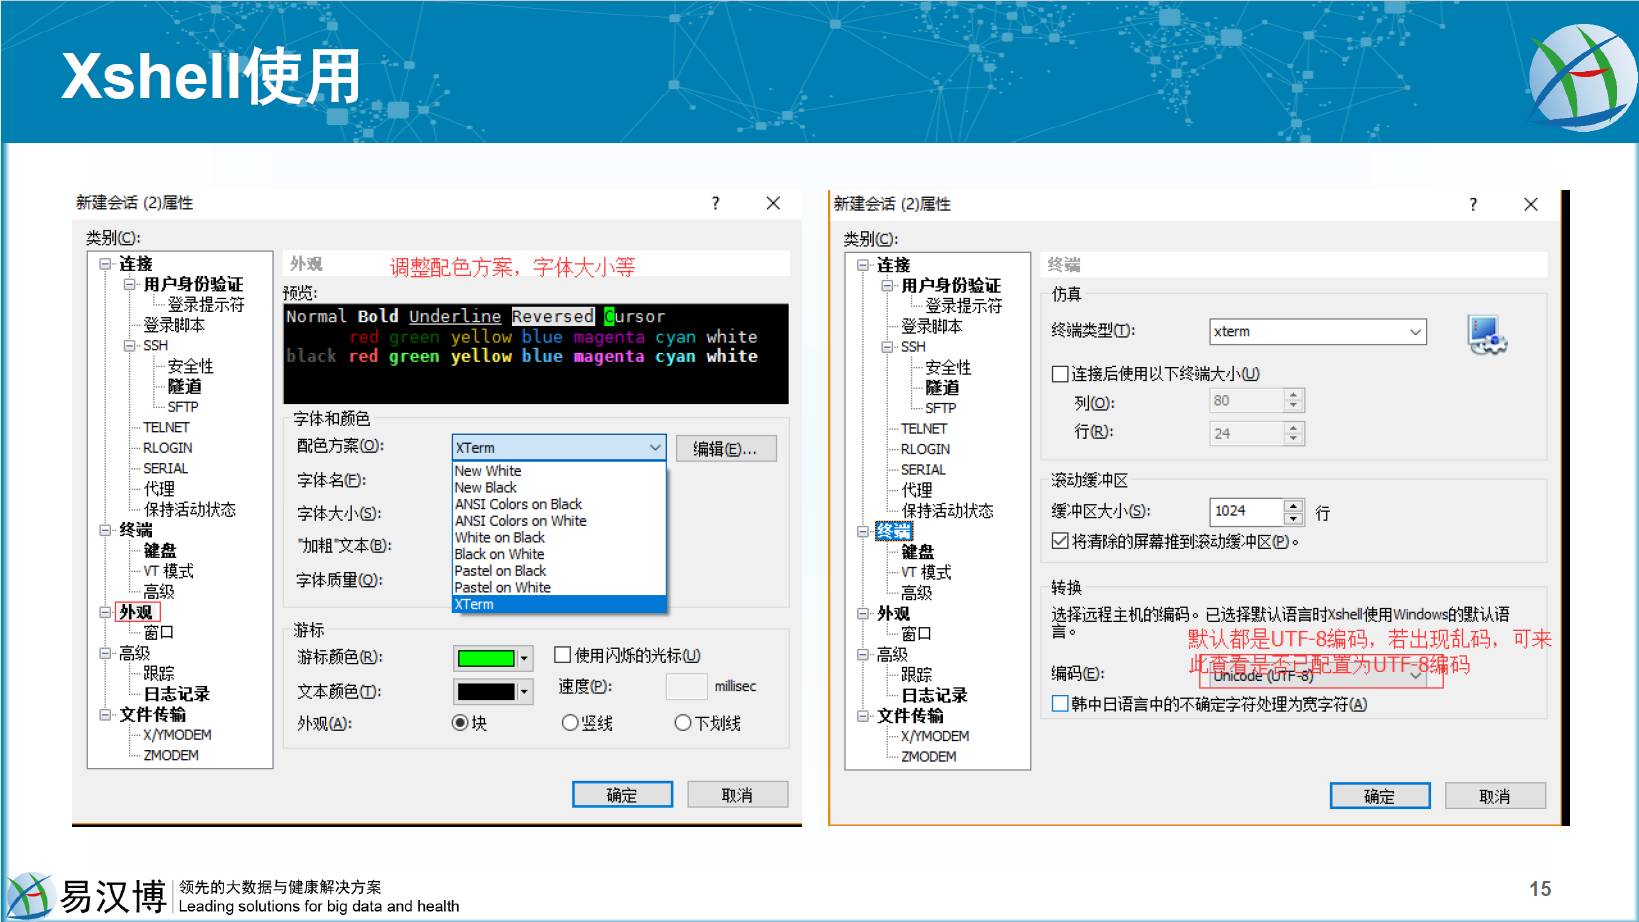This screenshot has width=1639, height=922.
Task: Select VT 模式 in left dialog tree
Action: point(169,571)
